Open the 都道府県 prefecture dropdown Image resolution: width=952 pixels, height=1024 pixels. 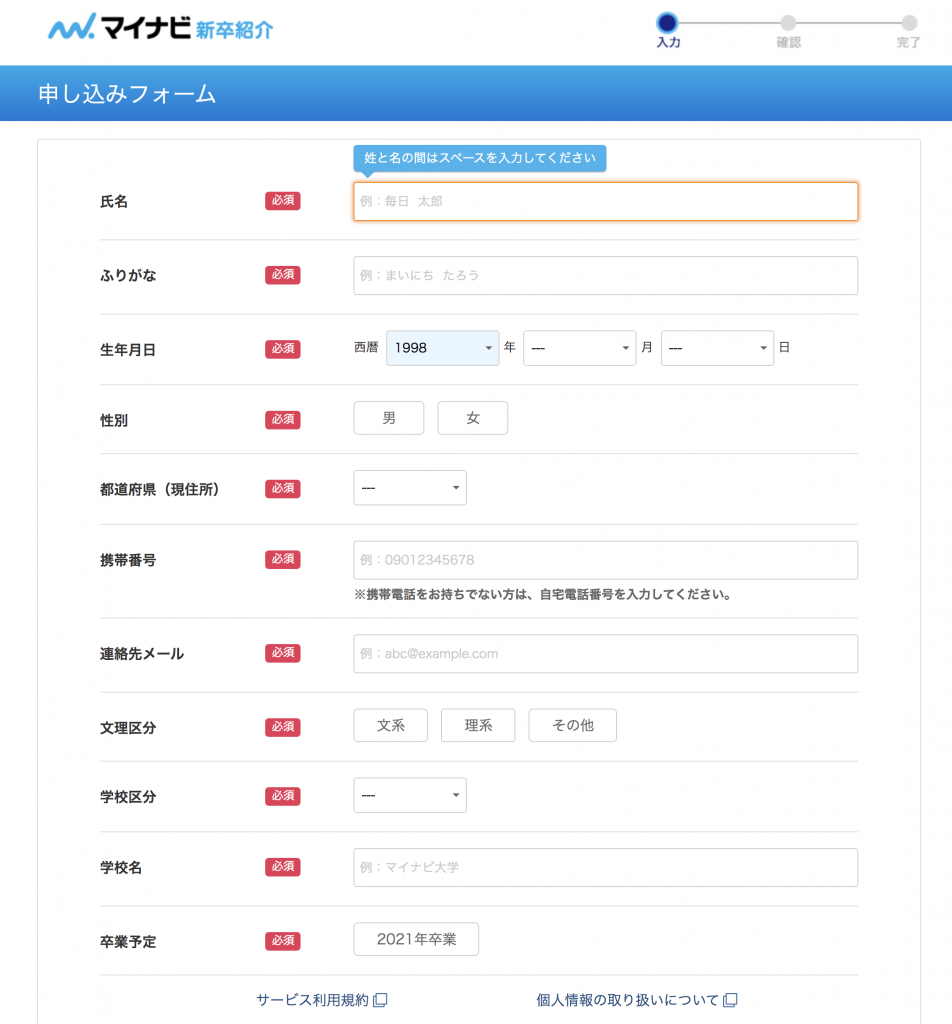click(x=410, y=488)
